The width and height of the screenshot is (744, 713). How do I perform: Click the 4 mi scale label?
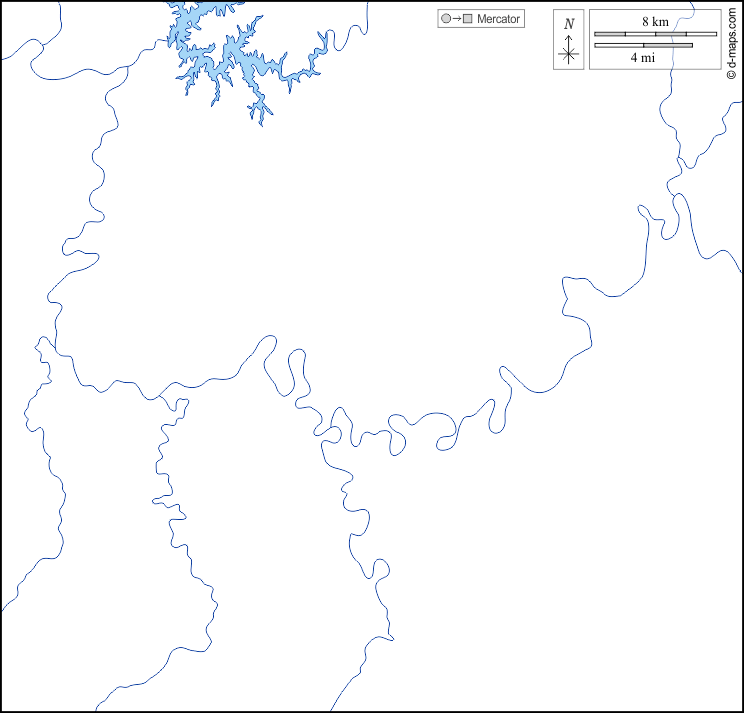click(642, 57)
